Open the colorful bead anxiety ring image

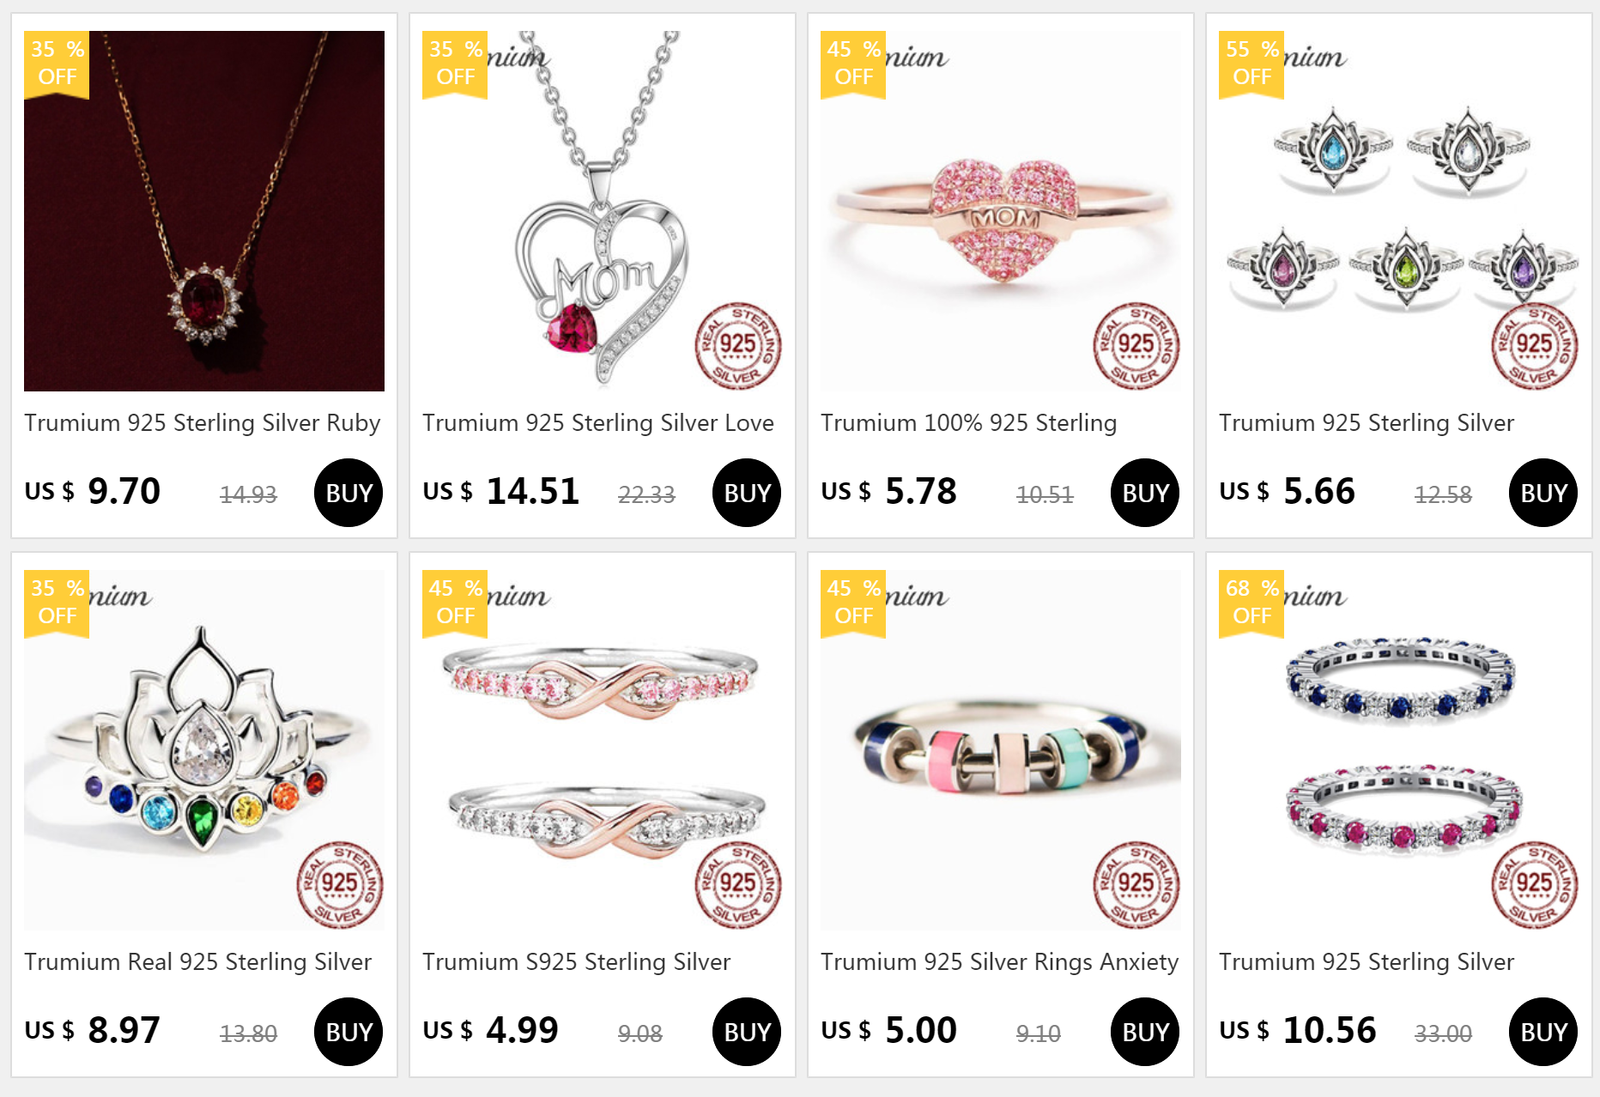point(1000,750)
